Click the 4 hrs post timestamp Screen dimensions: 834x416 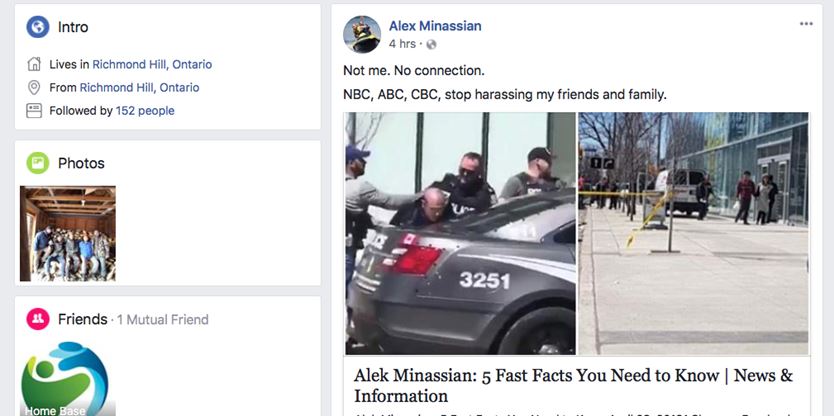402,44
